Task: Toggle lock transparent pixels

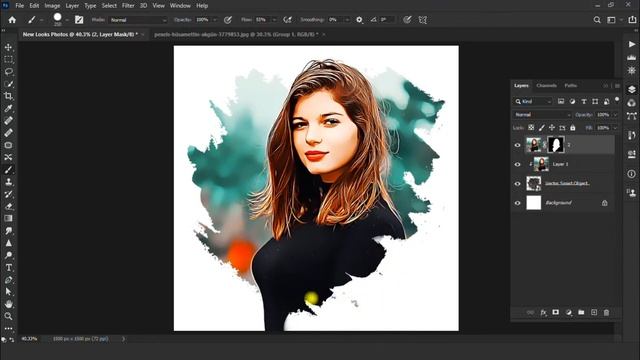Action: [x=531, y=128]
